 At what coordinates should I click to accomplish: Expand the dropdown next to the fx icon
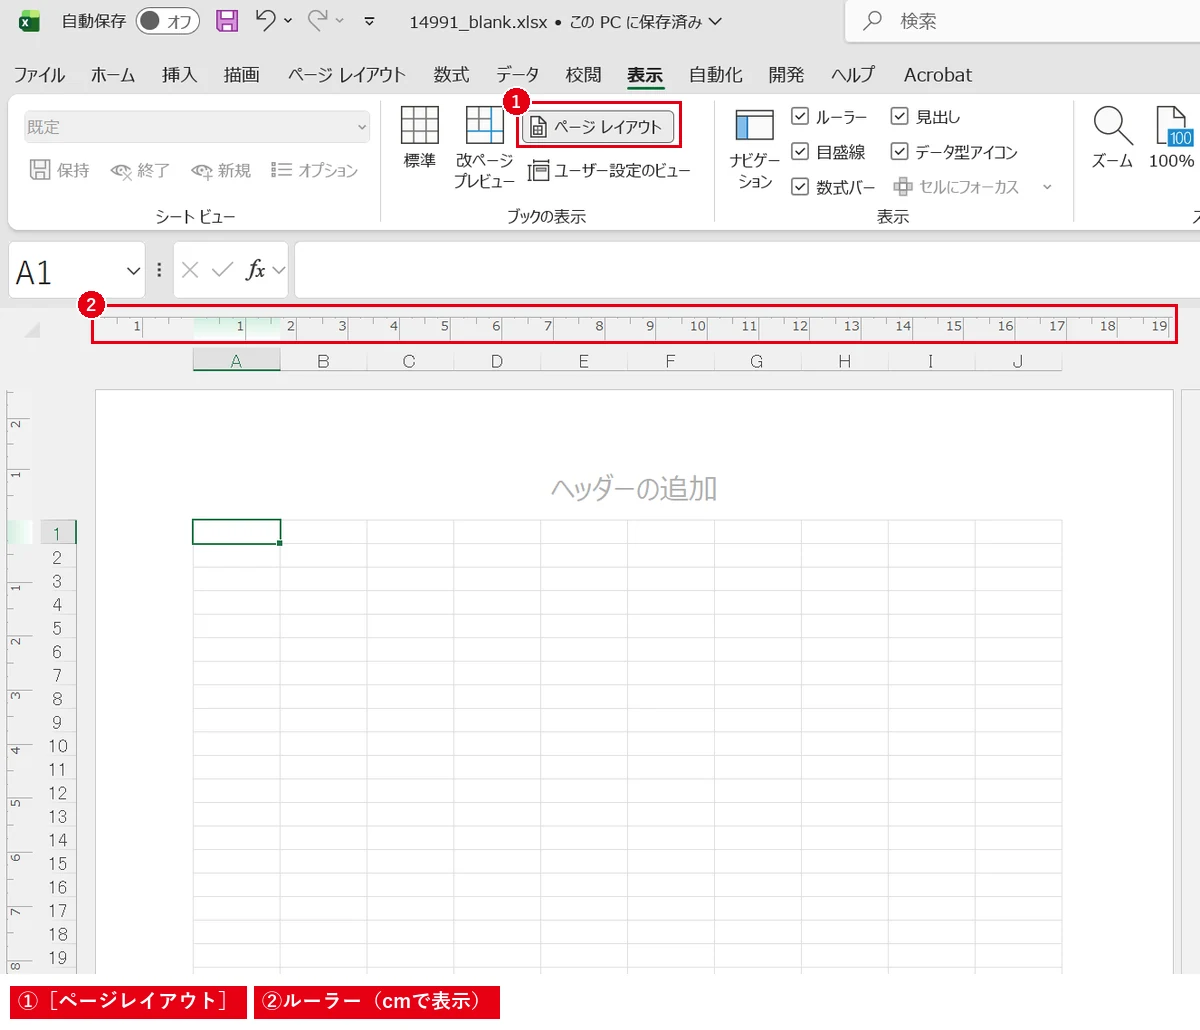pos(279,271)
